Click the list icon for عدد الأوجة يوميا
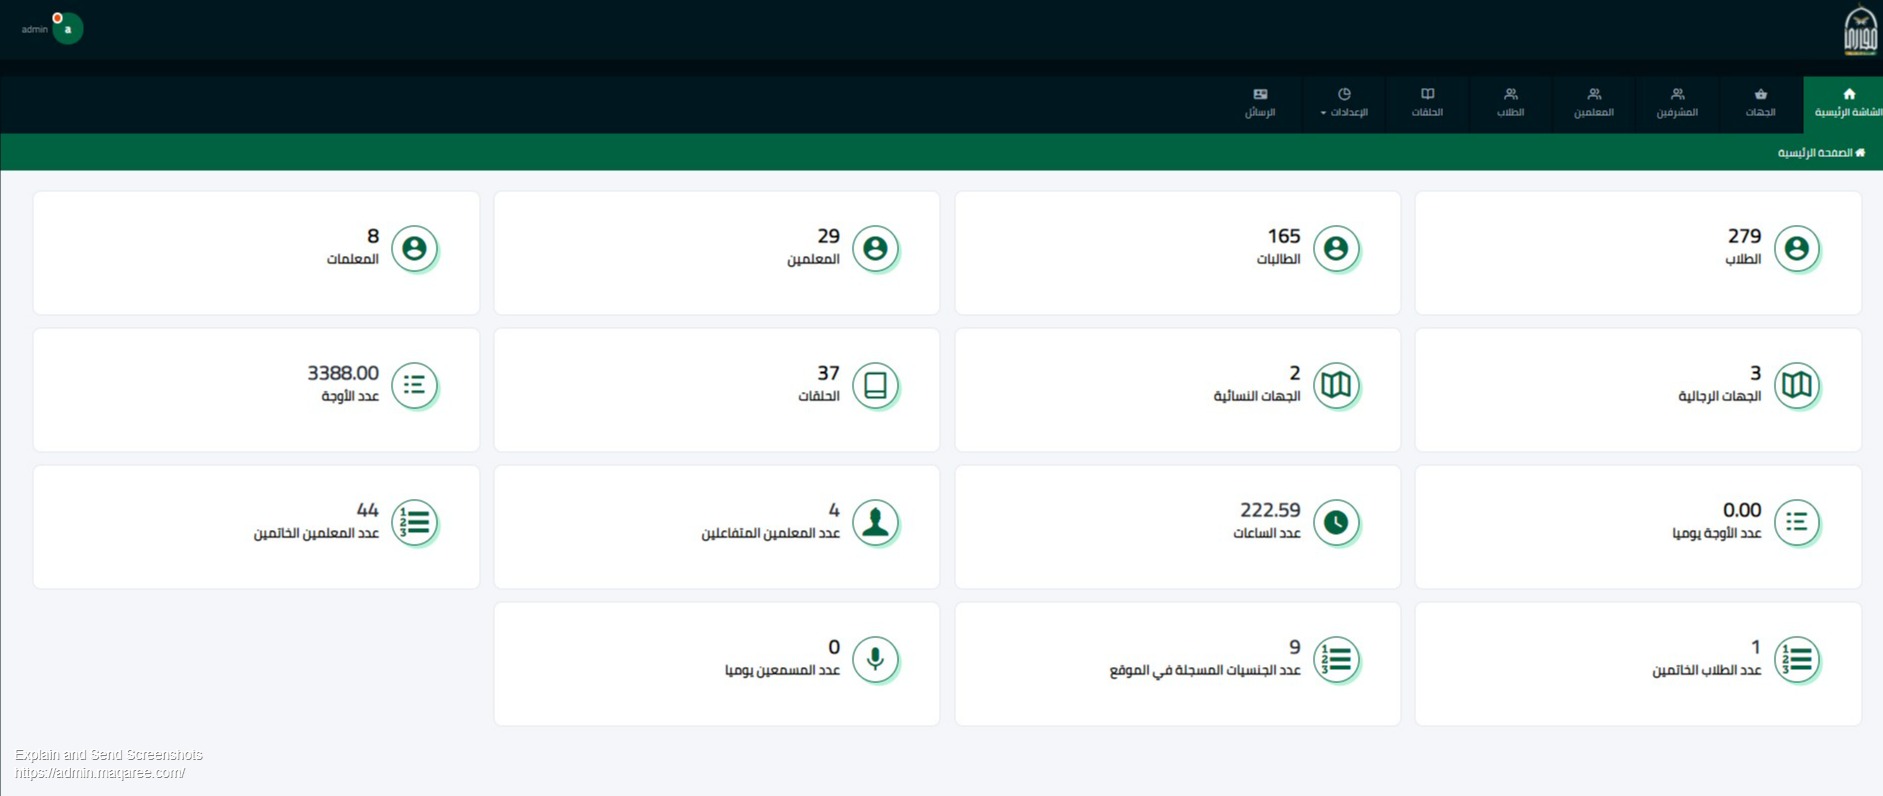This screenshot has width=1883, height=796. (x=1796, y=522)
